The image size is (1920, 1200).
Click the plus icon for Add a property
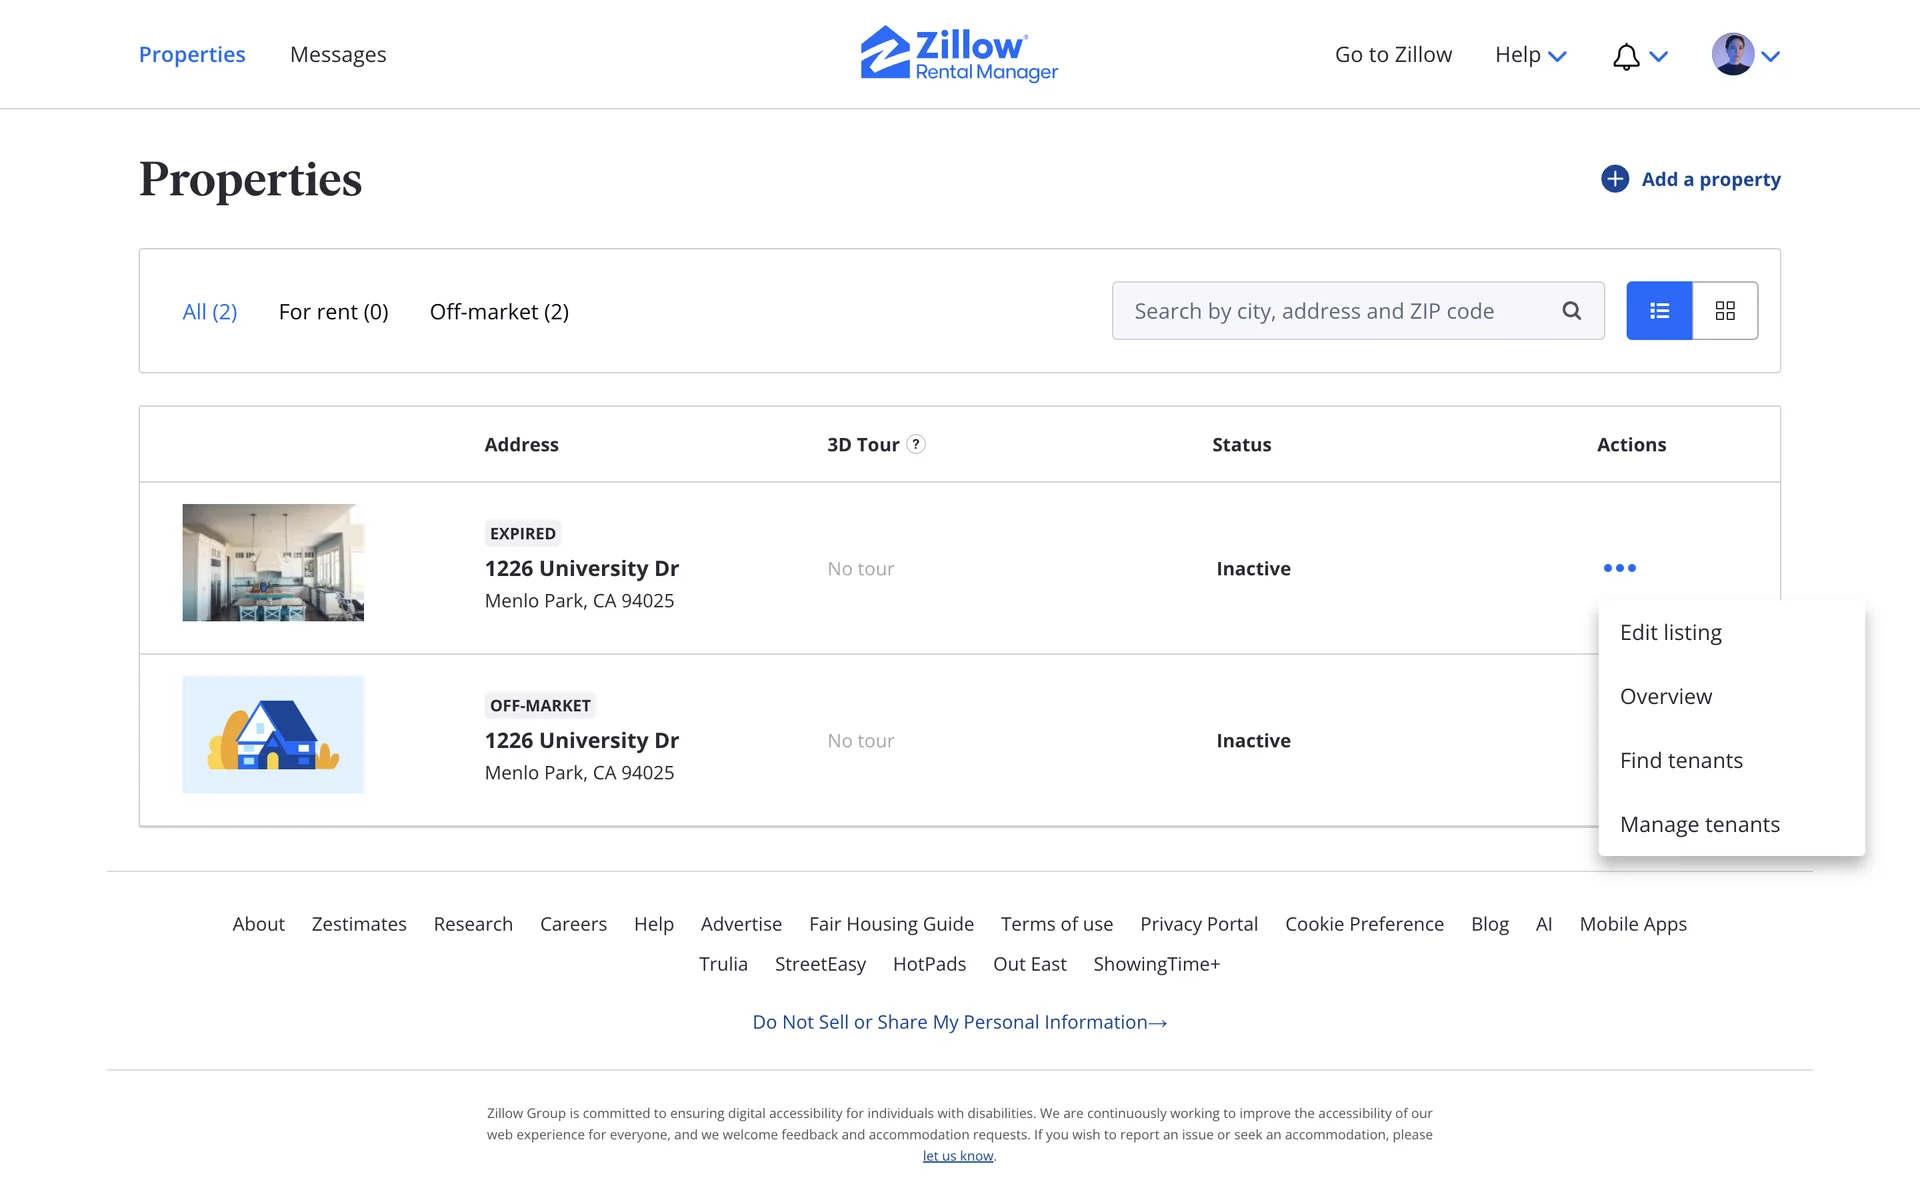pos(1614,179)
